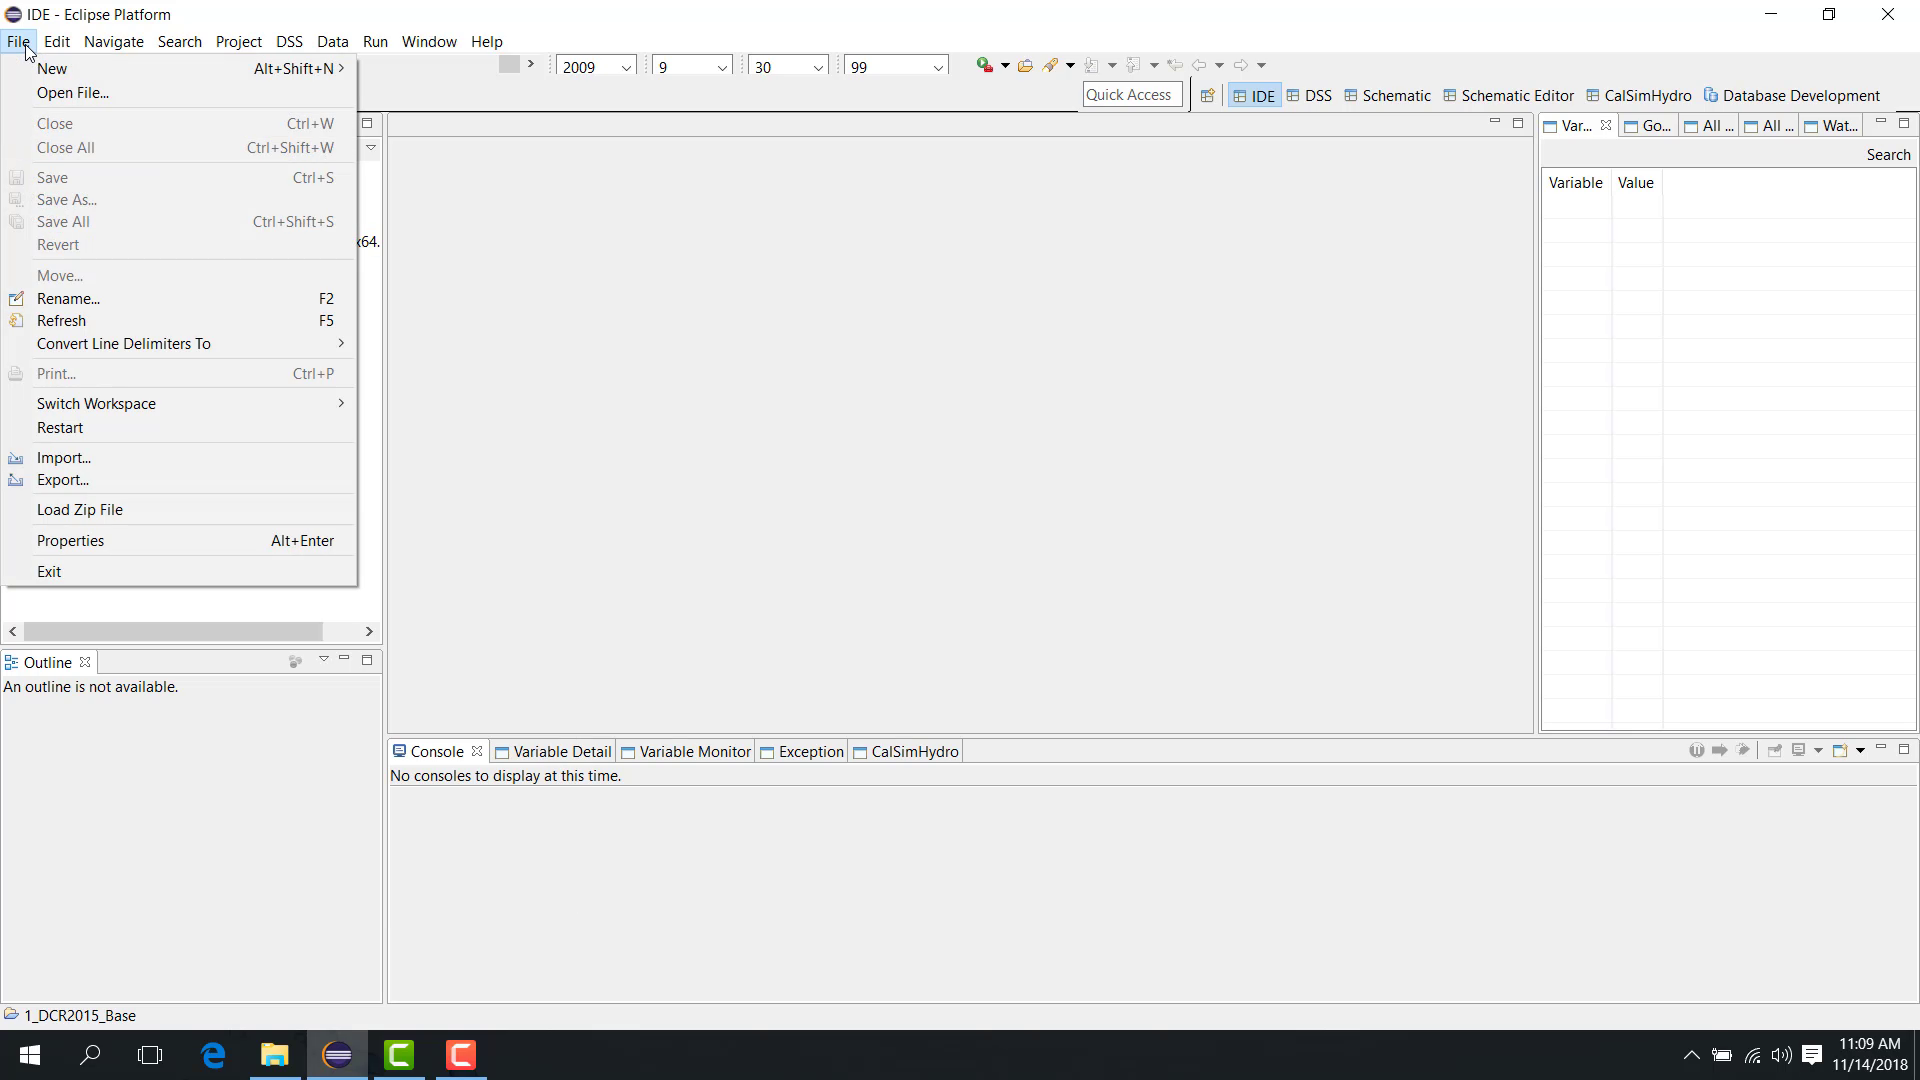
Task: Click the Next Annotation toolbar icon
Action: click(x=1091, y=65)
